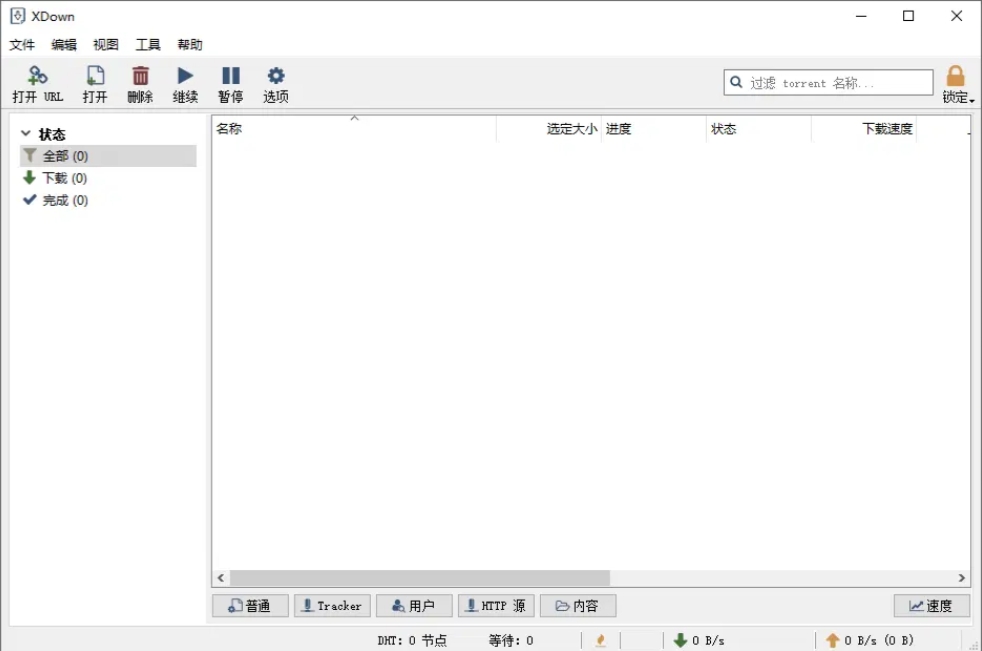Delete the selected download via 删除 icon
The image size is (982, 651).
[140, 82]
